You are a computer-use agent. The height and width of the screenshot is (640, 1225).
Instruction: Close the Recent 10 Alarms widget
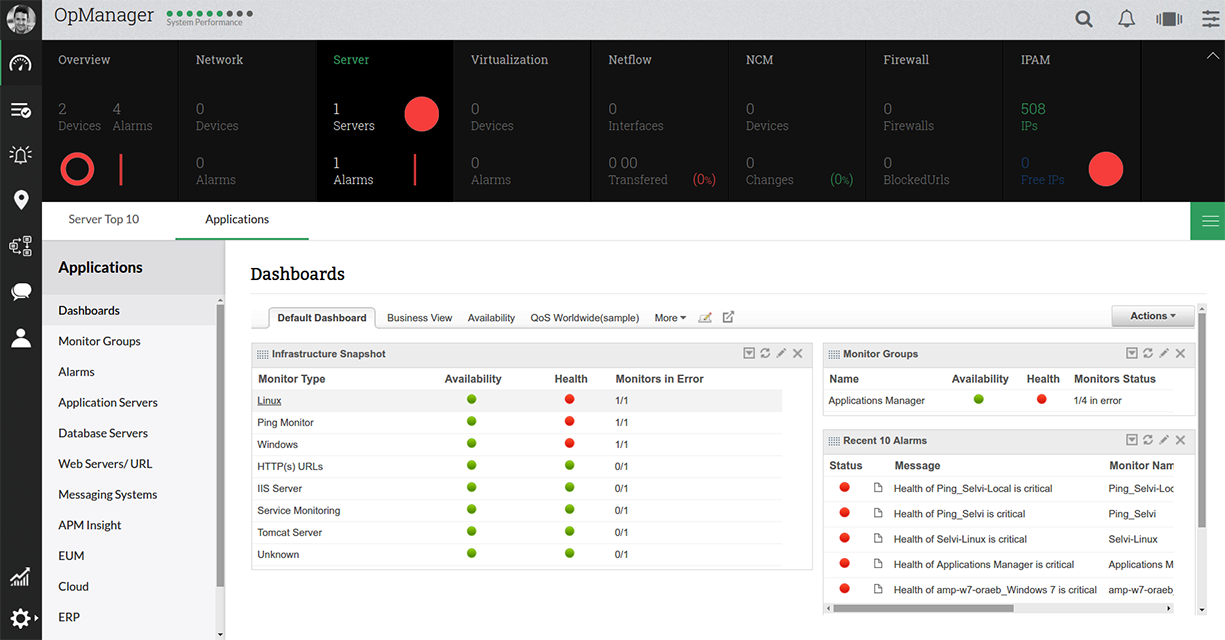coord(1180,440)
